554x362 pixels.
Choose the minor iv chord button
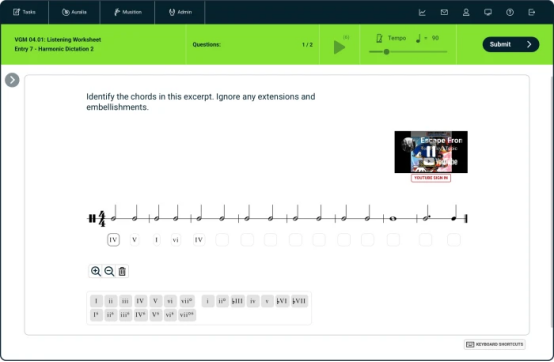point(253,301)
